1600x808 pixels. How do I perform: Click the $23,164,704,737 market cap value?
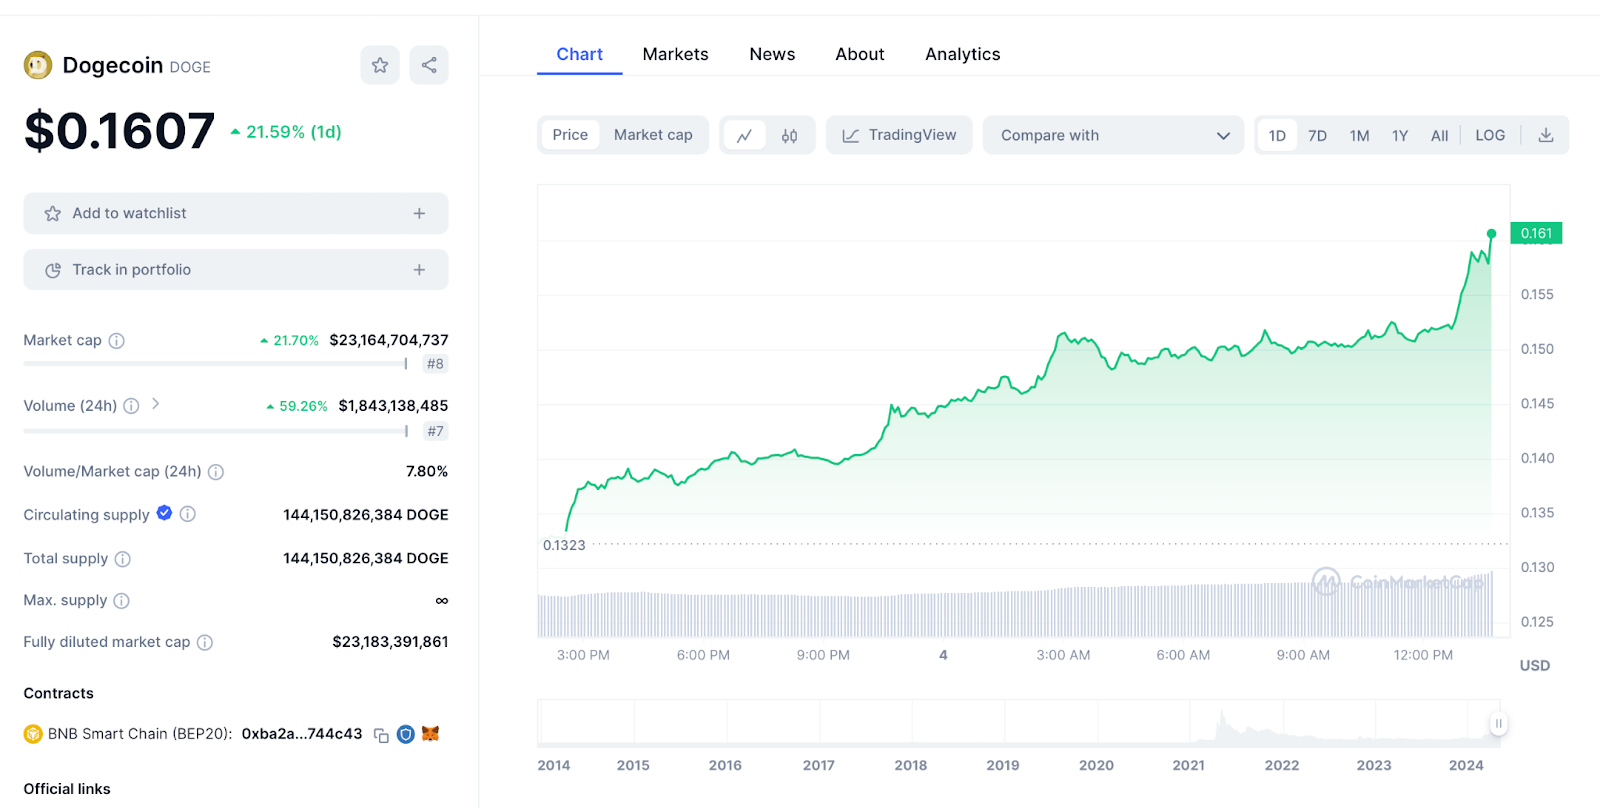[389, 340]
